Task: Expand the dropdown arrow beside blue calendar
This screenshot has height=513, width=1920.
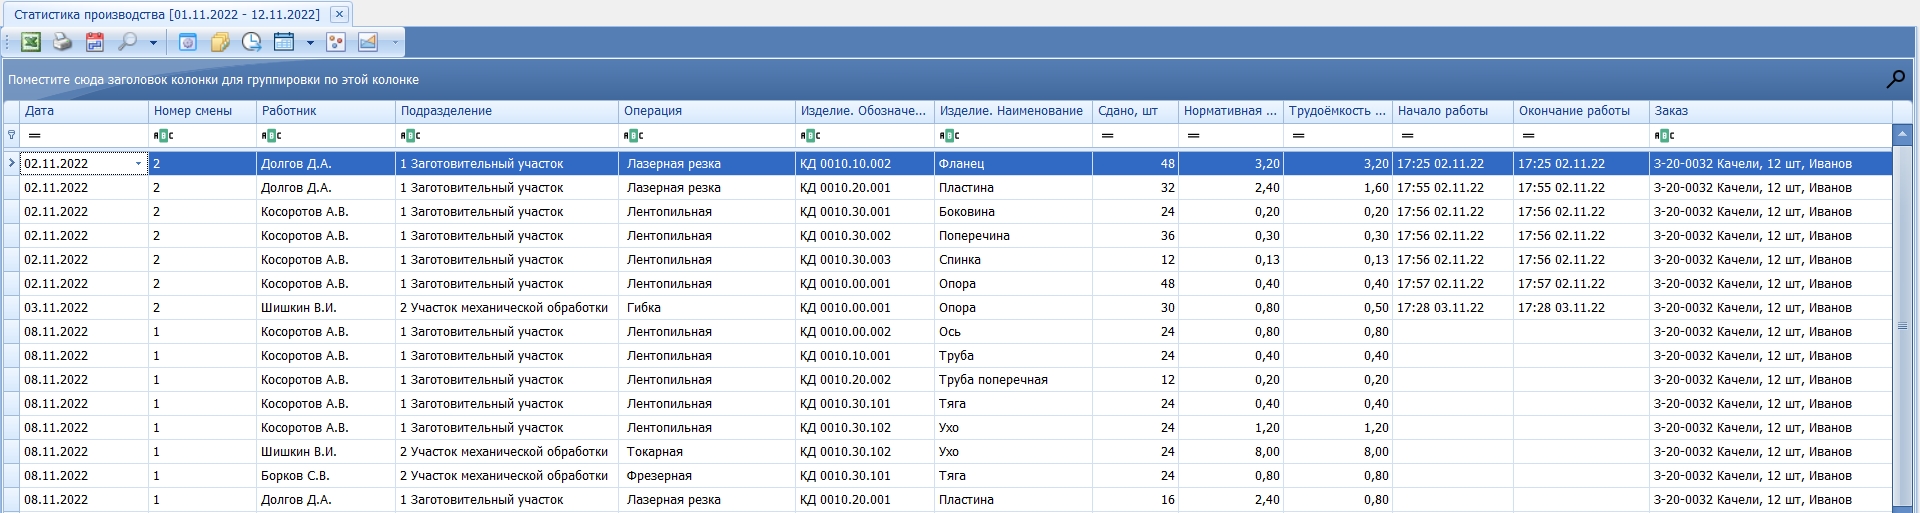Action: coord(310,43)
